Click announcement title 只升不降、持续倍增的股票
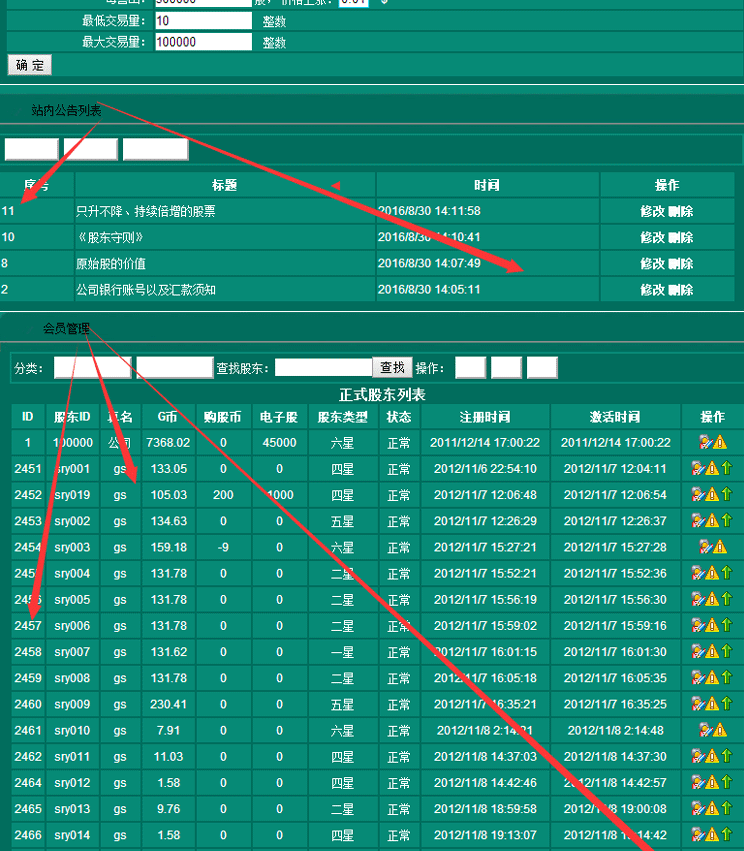 (145, 211)
